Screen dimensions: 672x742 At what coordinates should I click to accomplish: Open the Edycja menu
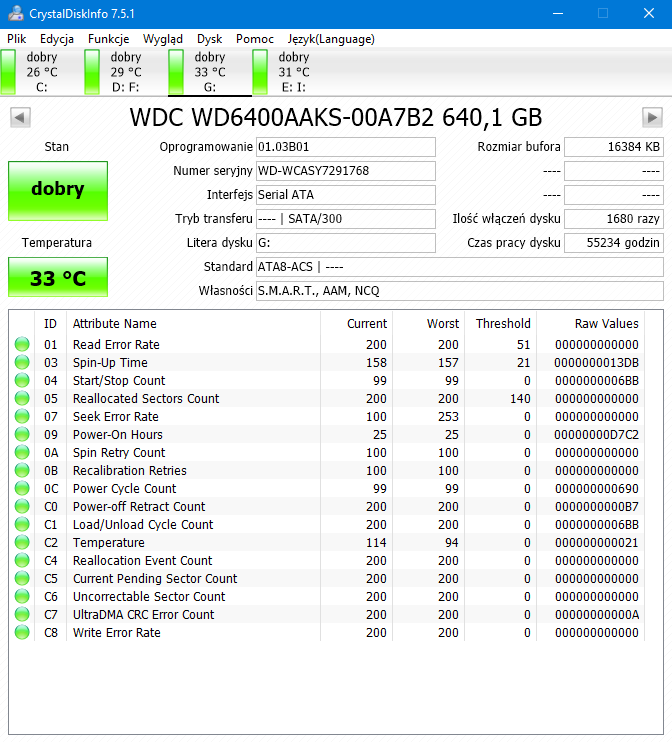[x=57, y=39]
